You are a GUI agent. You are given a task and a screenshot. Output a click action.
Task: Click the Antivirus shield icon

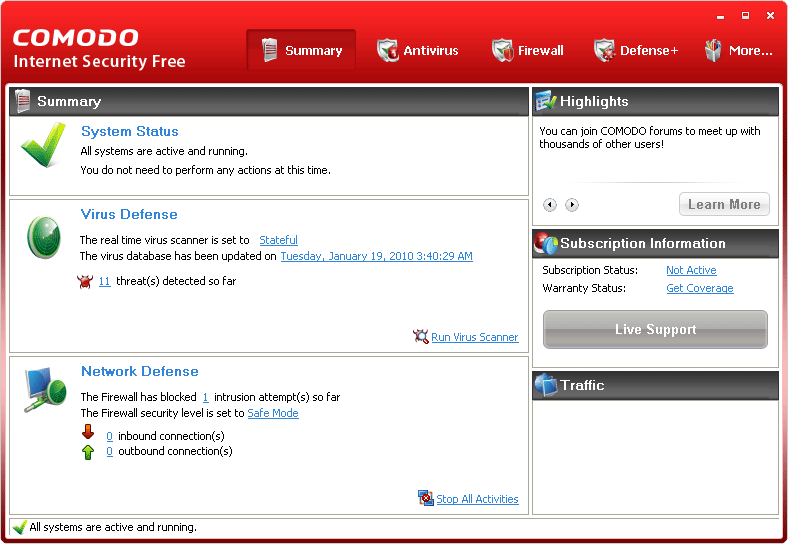pyautogui.click(x=387, y=50)
